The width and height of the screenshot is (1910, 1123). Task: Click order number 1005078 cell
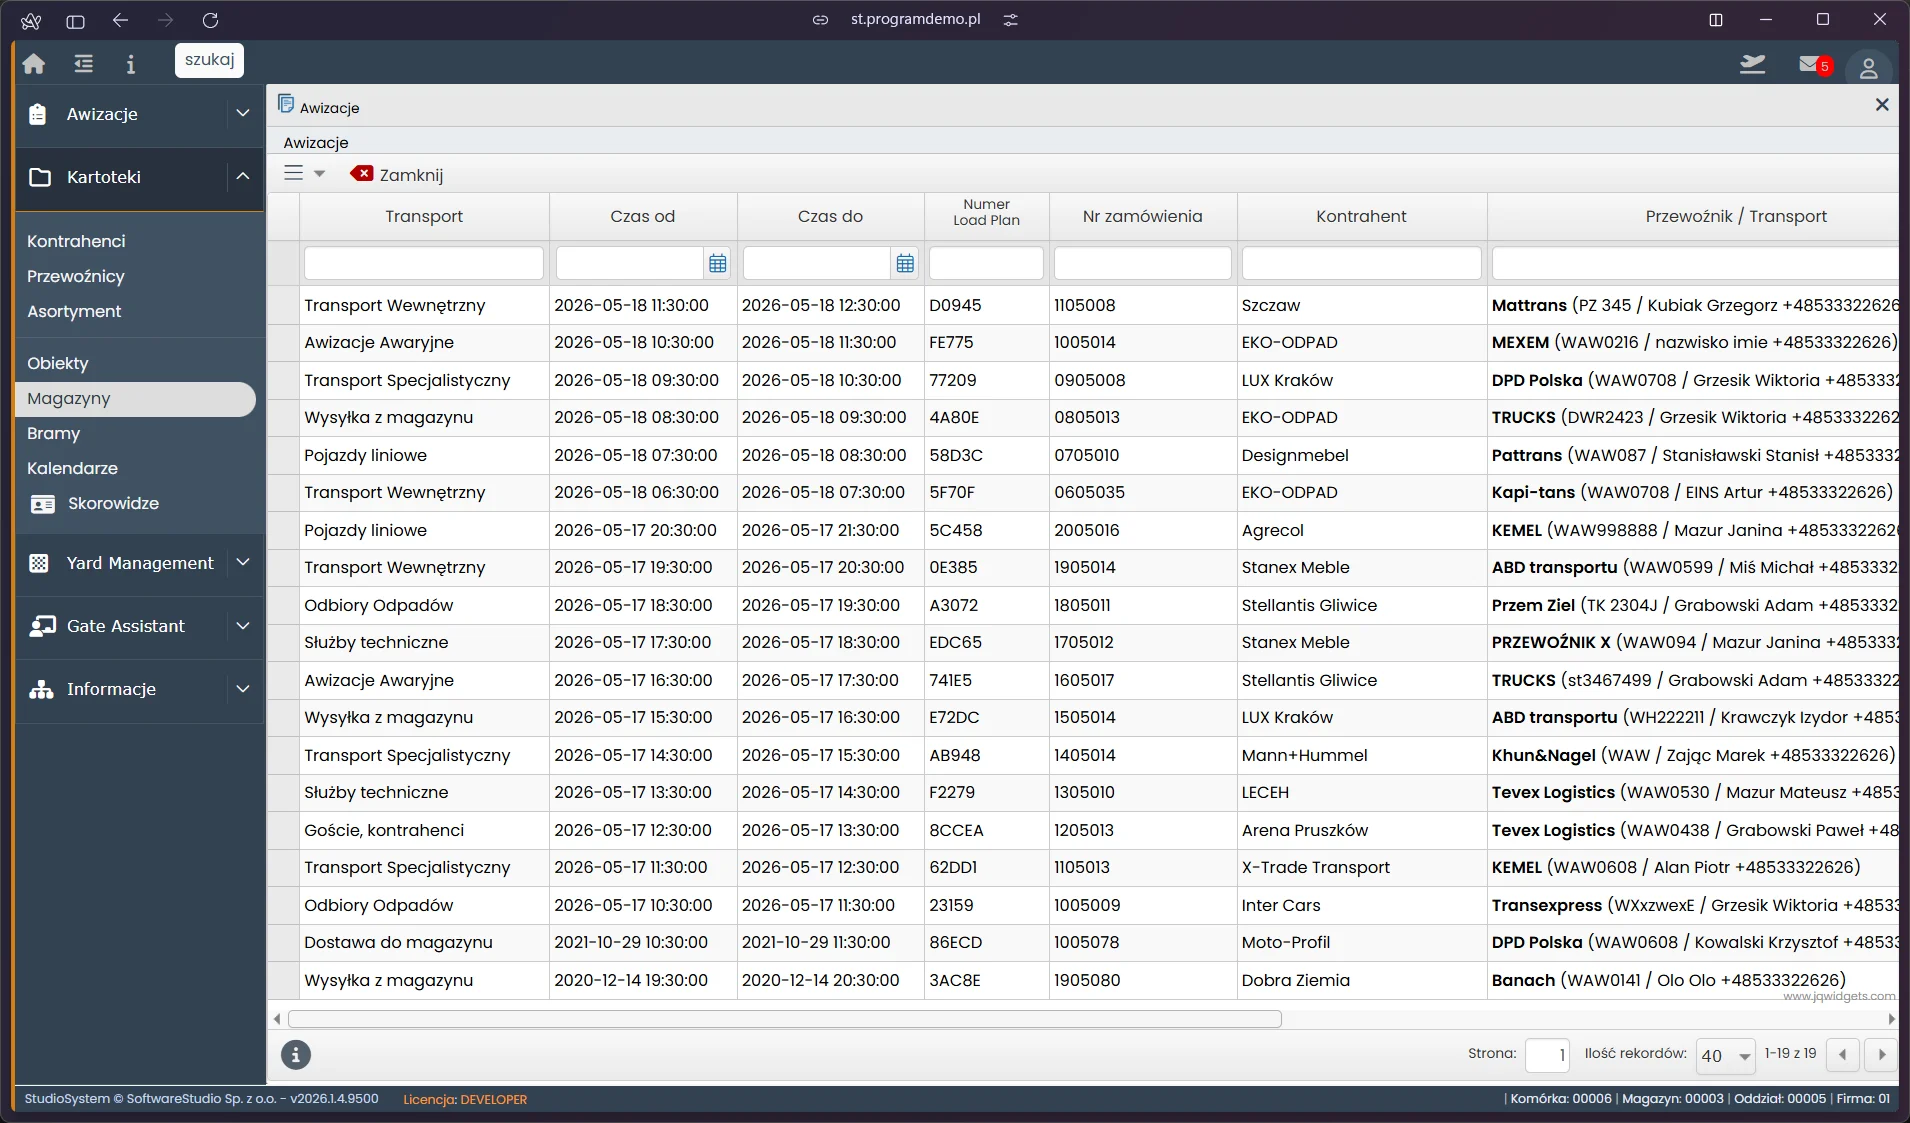(1143, 942)
